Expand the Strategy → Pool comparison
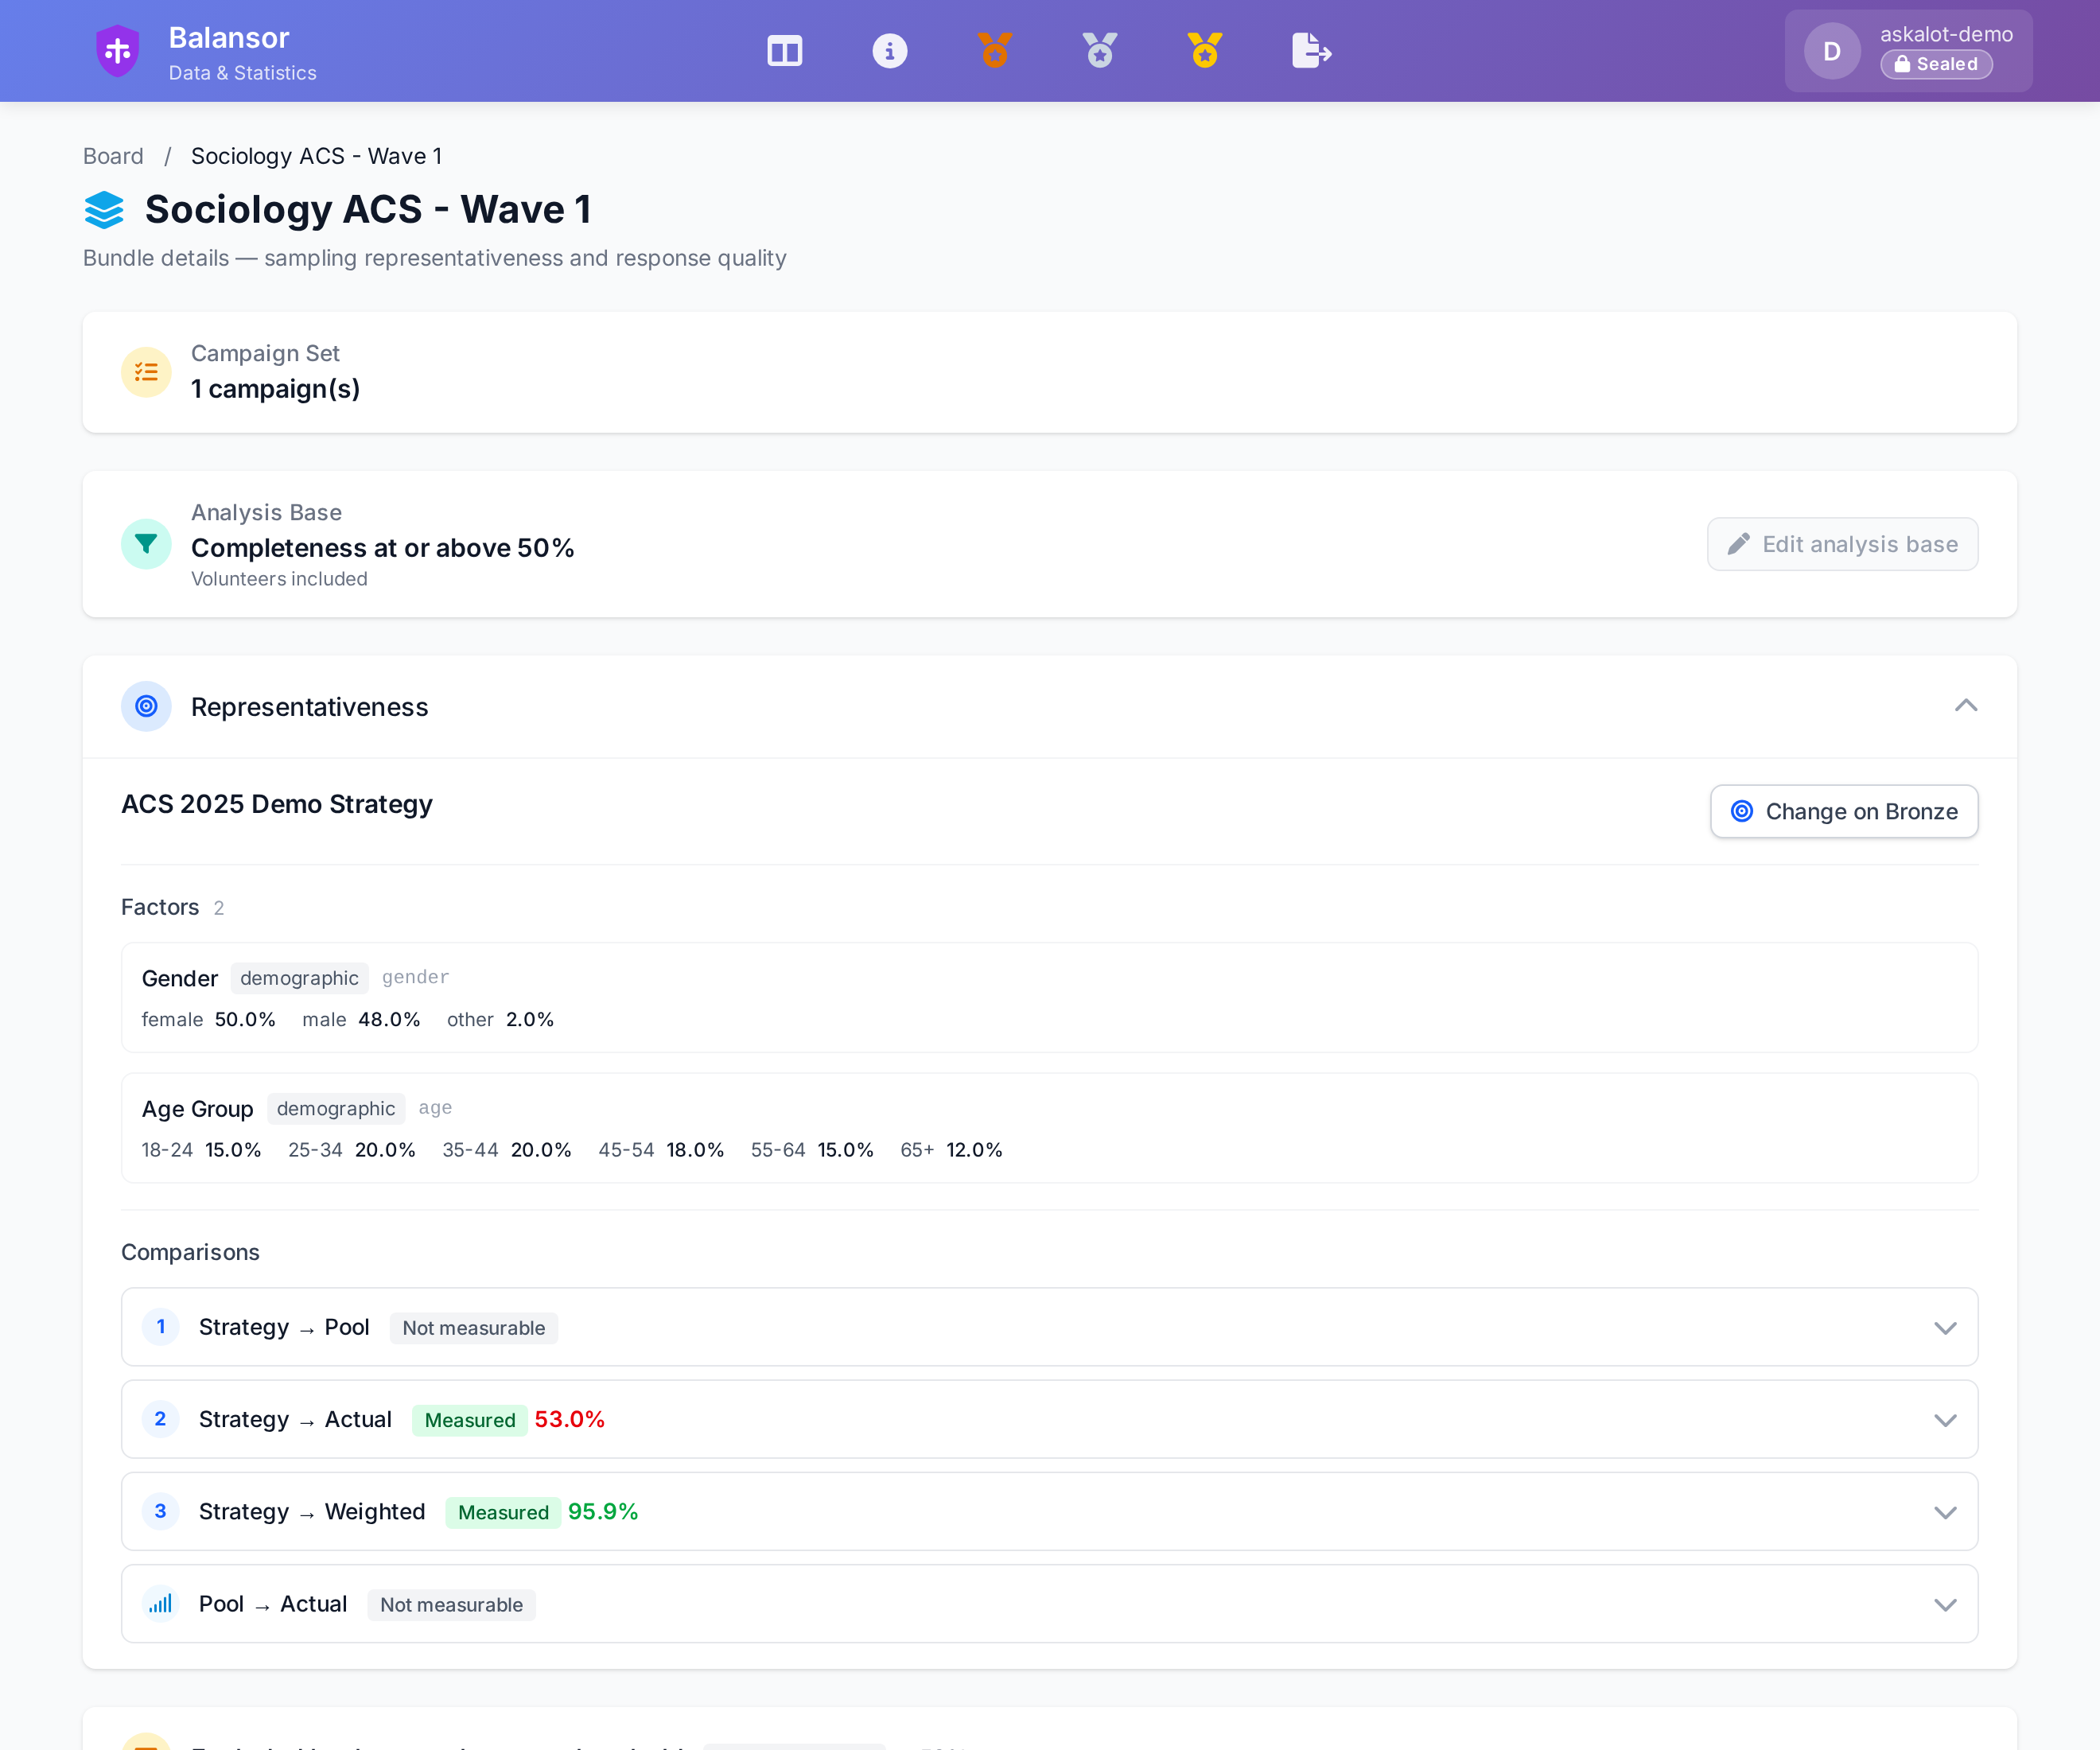2100x1750 pixels. point(1945,1328)
